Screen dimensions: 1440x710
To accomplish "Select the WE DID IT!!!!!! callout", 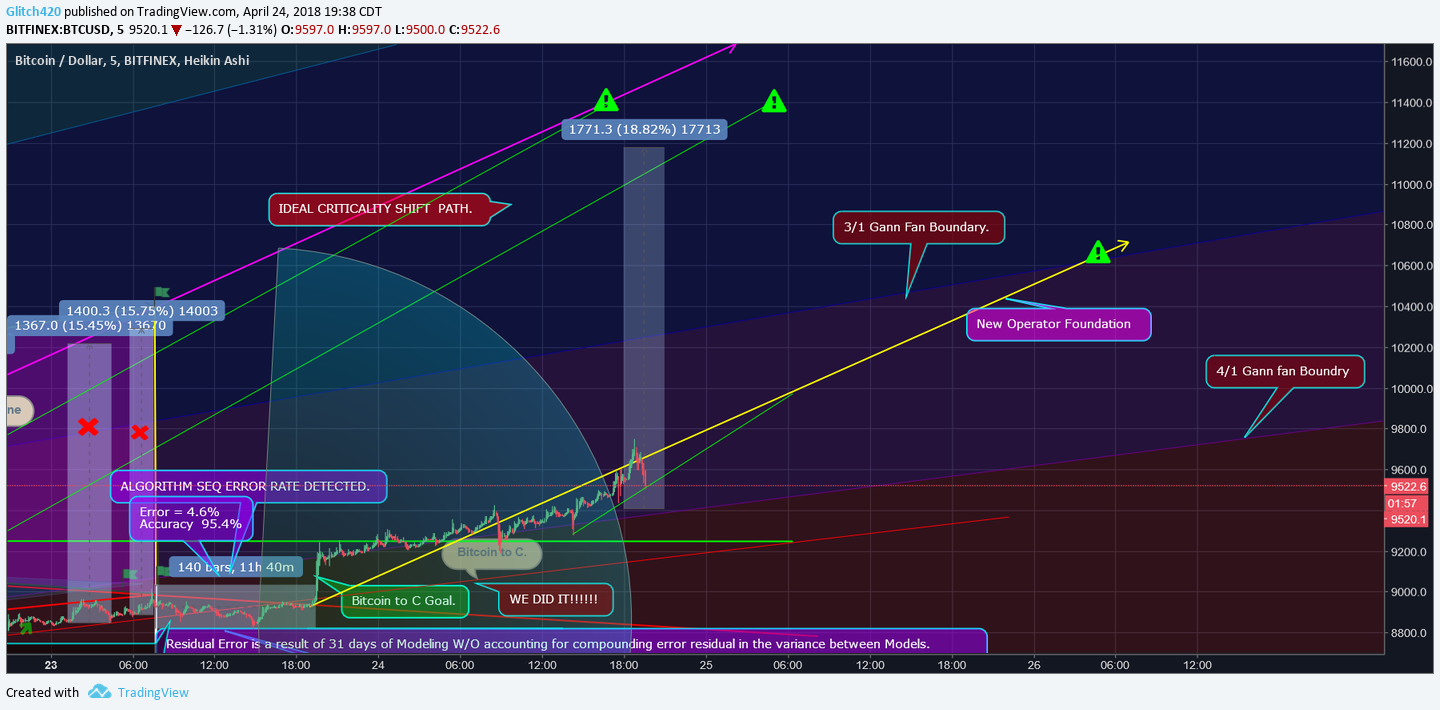I will pos(554,599).
